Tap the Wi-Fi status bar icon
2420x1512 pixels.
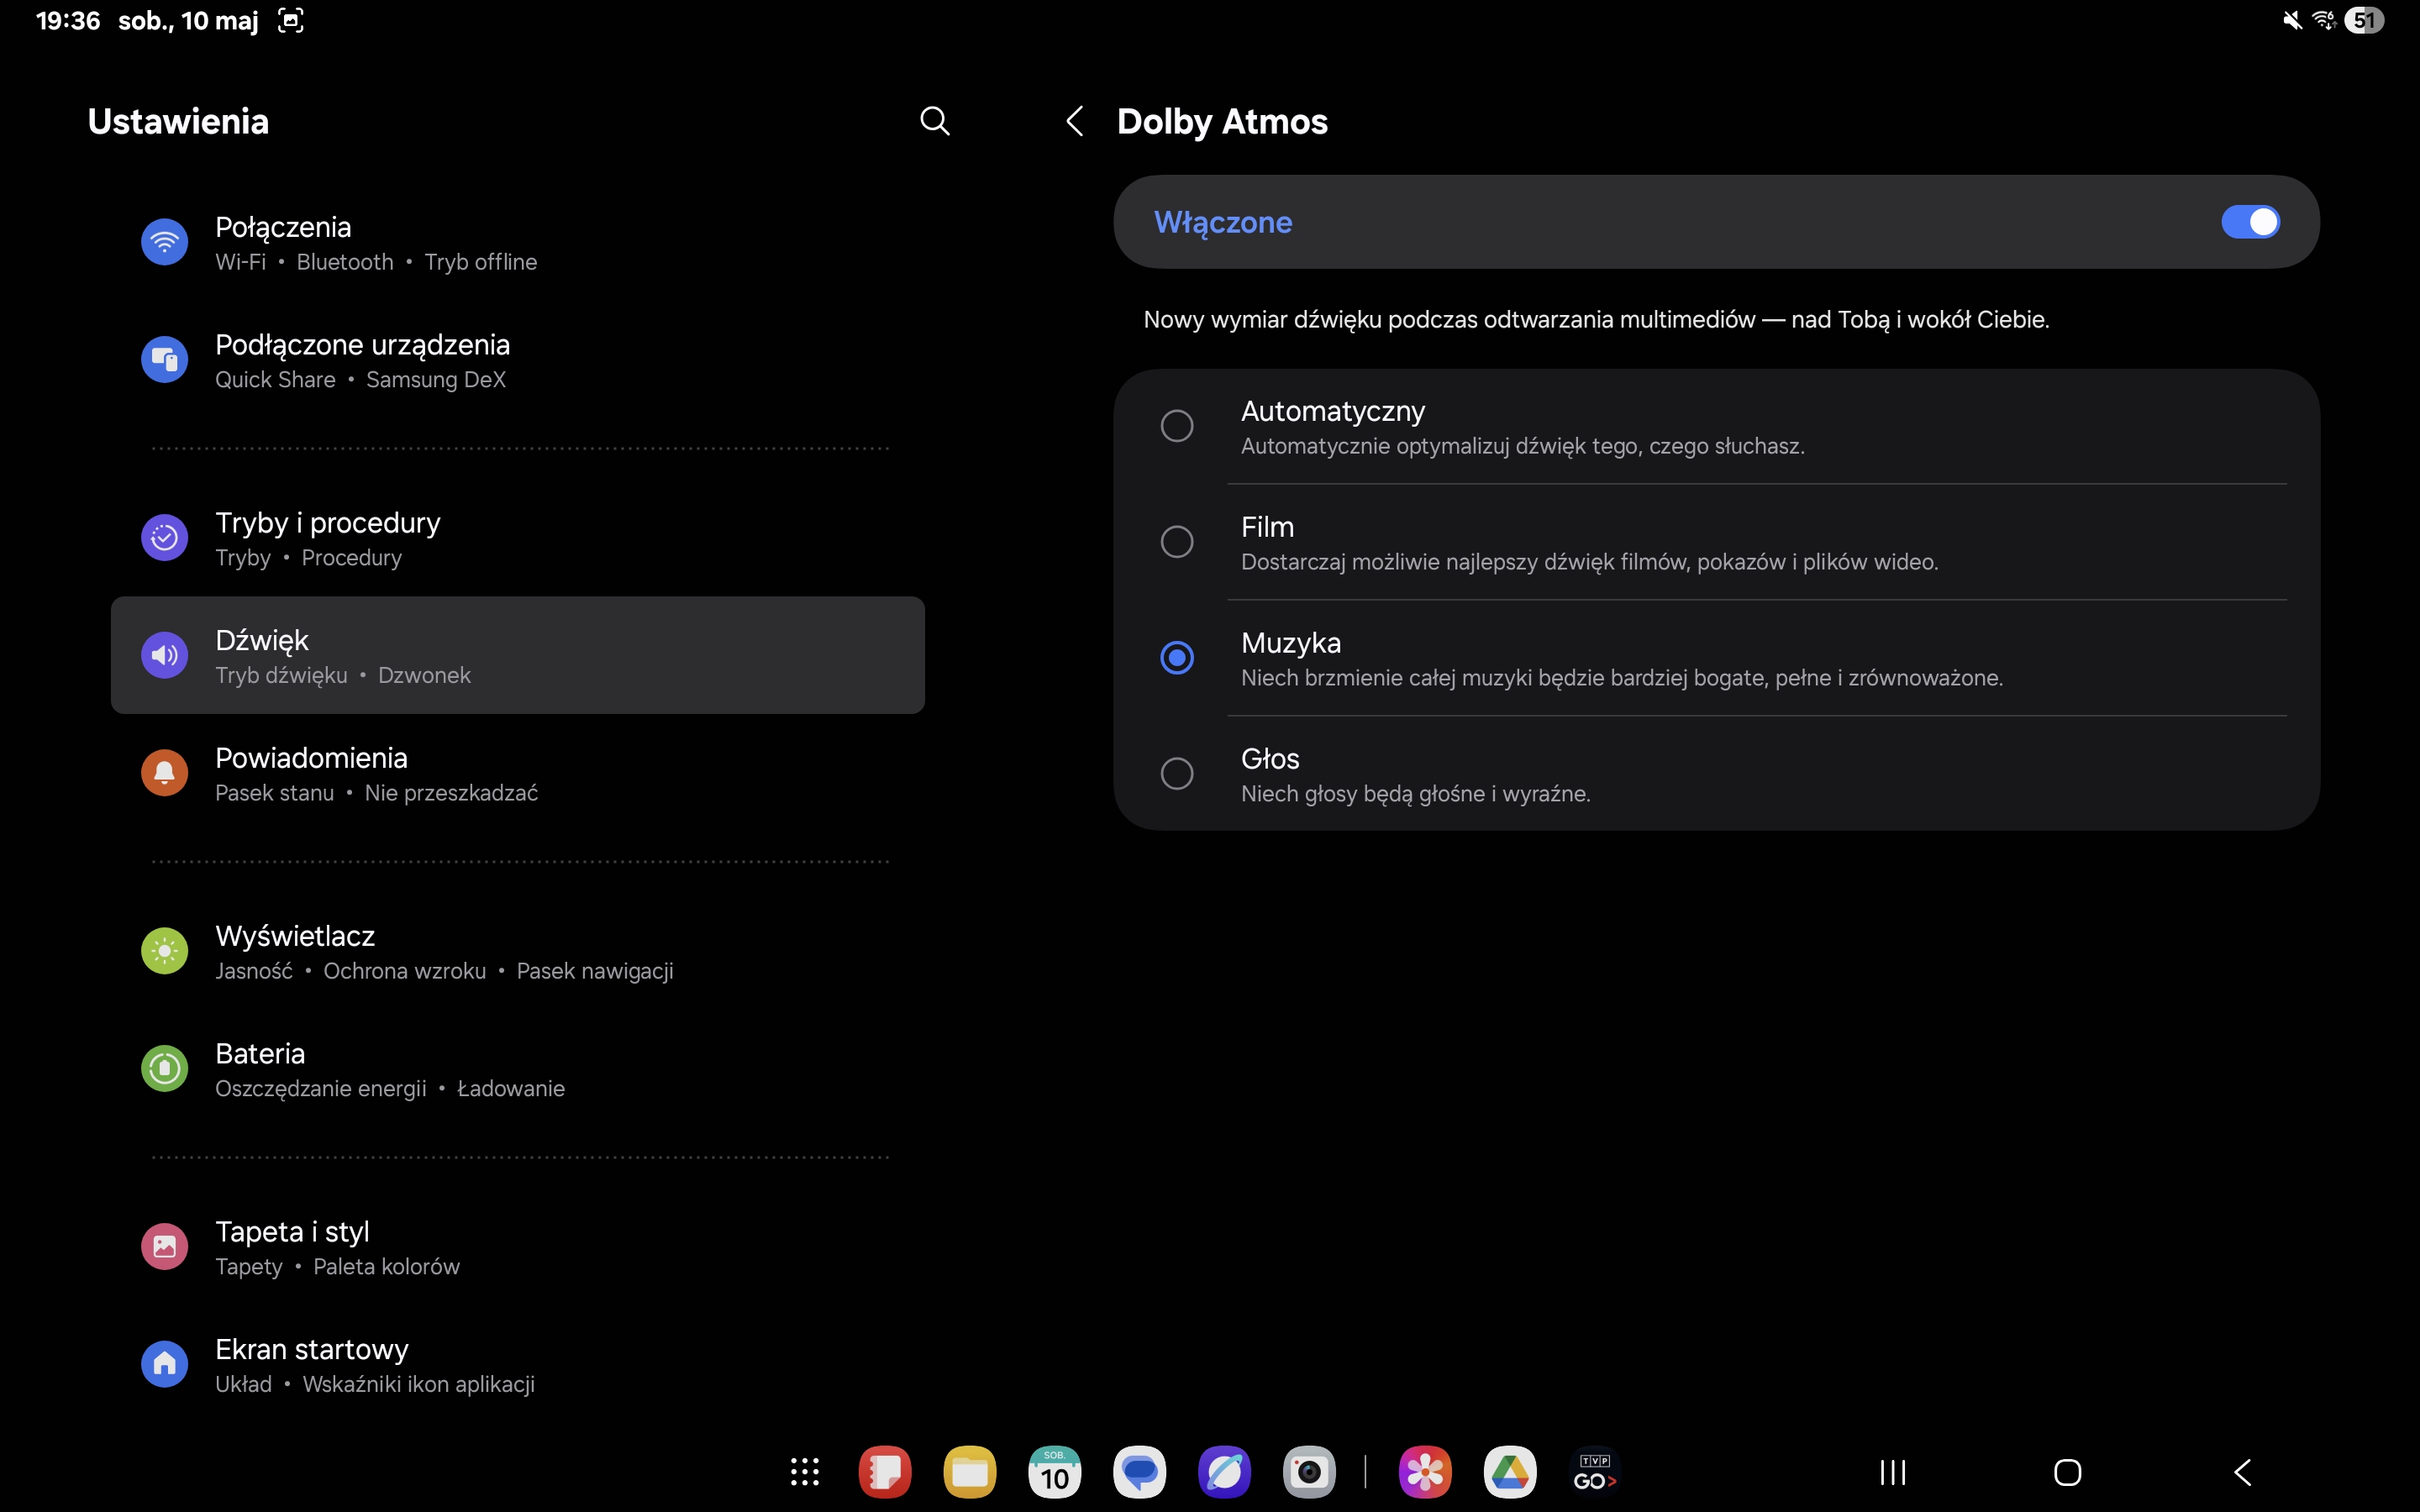(x=2324, y=20)
